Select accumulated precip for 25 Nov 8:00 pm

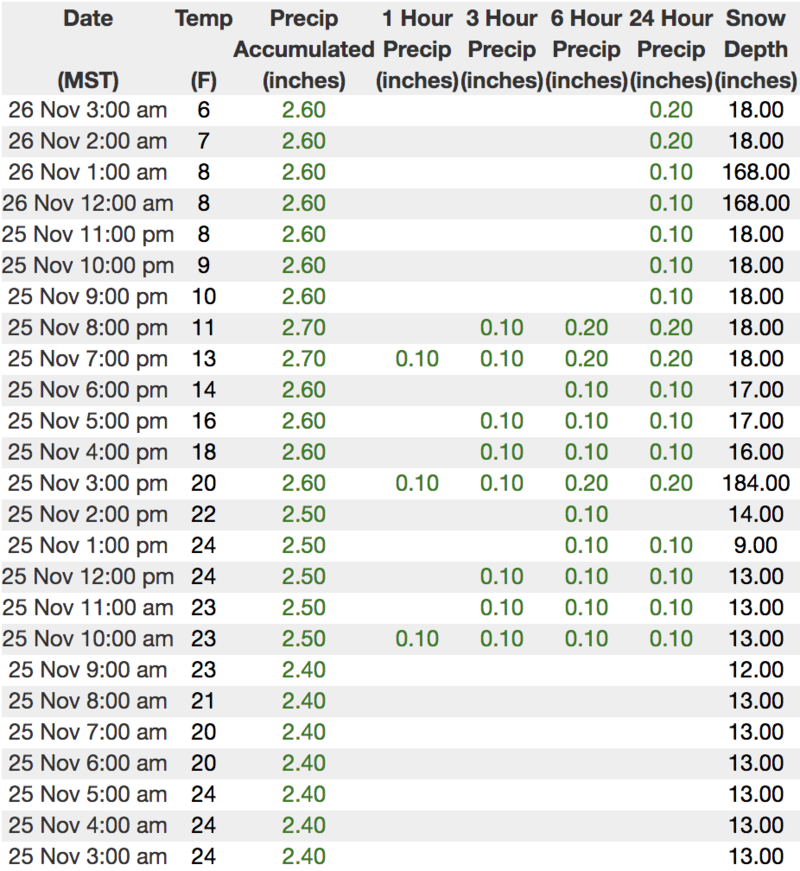303,327
